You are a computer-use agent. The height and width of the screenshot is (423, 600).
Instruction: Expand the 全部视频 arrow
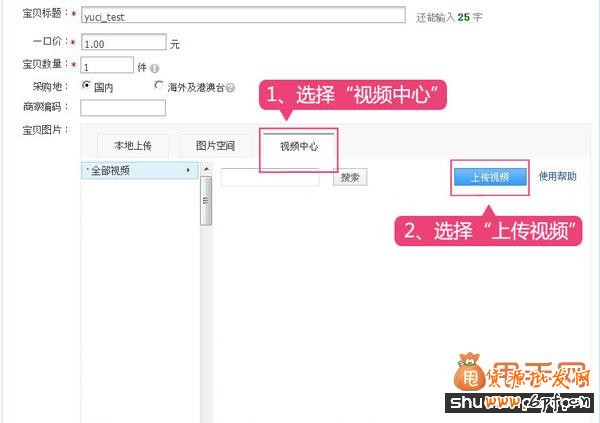(188, 171)
